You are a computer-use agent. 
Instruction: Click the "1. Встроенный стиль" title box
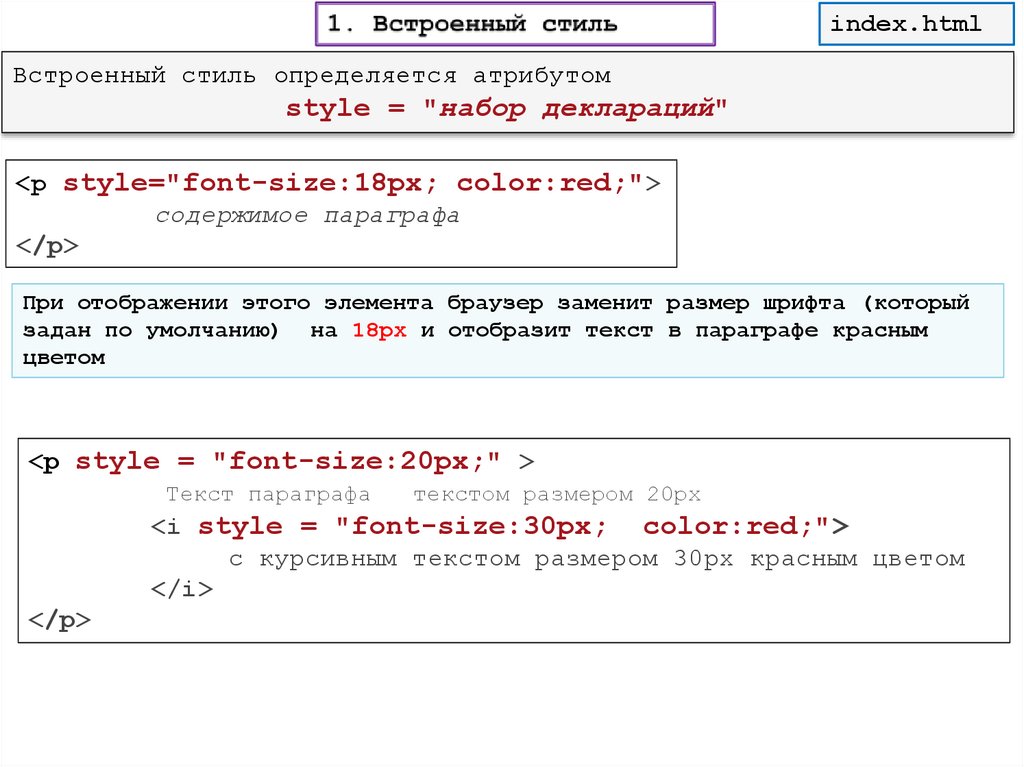point(515,25)
